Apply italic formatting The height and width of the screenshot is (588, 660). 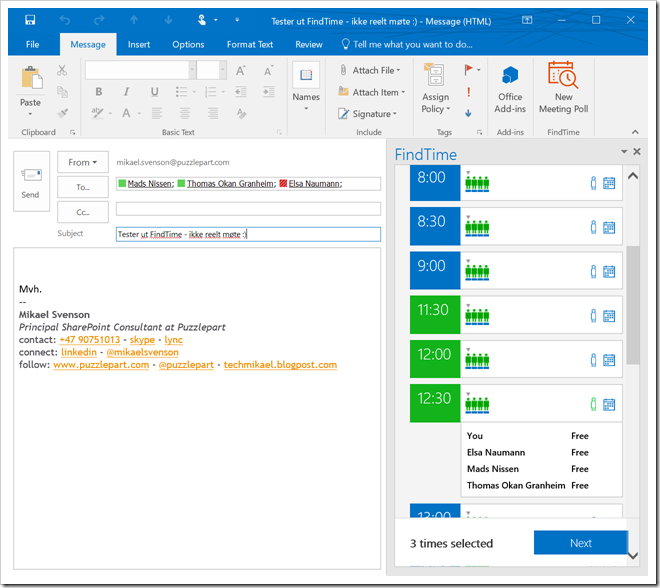point(126,91)
